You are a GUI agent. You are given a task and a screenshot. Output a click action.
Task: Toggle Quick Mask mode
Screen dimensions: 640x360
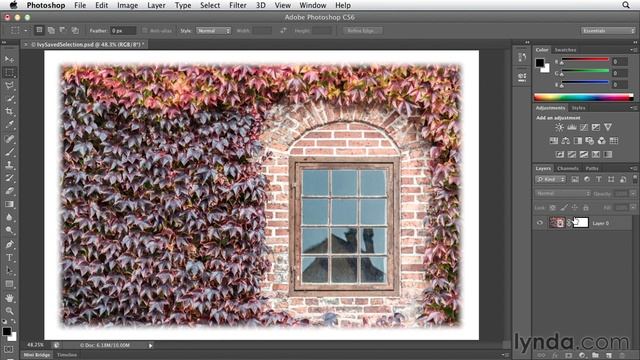tap(9, 349)
